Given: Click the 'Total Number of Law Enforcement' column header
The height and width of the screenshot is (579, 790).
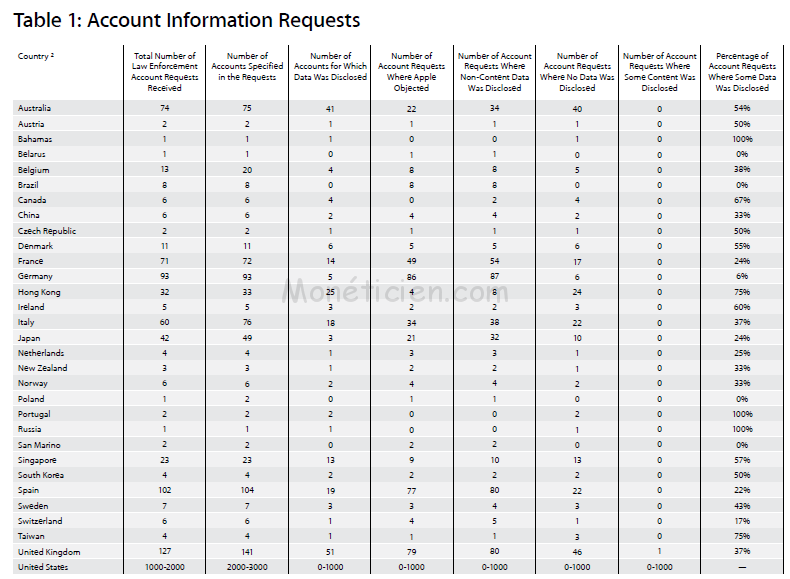Looking at the screenshot, I should (x=164, y=72).
